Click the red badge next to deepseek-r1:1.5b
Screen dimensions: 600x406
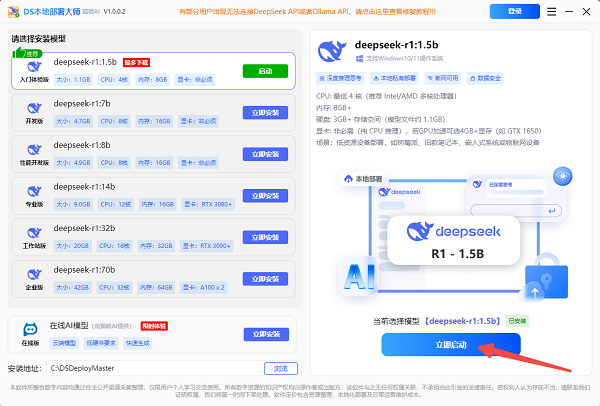[136, 62]
